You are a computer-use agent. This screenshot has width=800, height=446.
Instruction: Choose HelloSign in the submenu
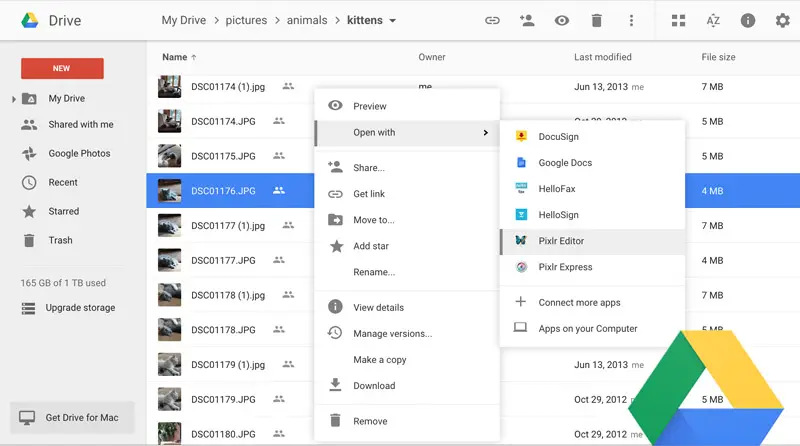pos(592,215)
